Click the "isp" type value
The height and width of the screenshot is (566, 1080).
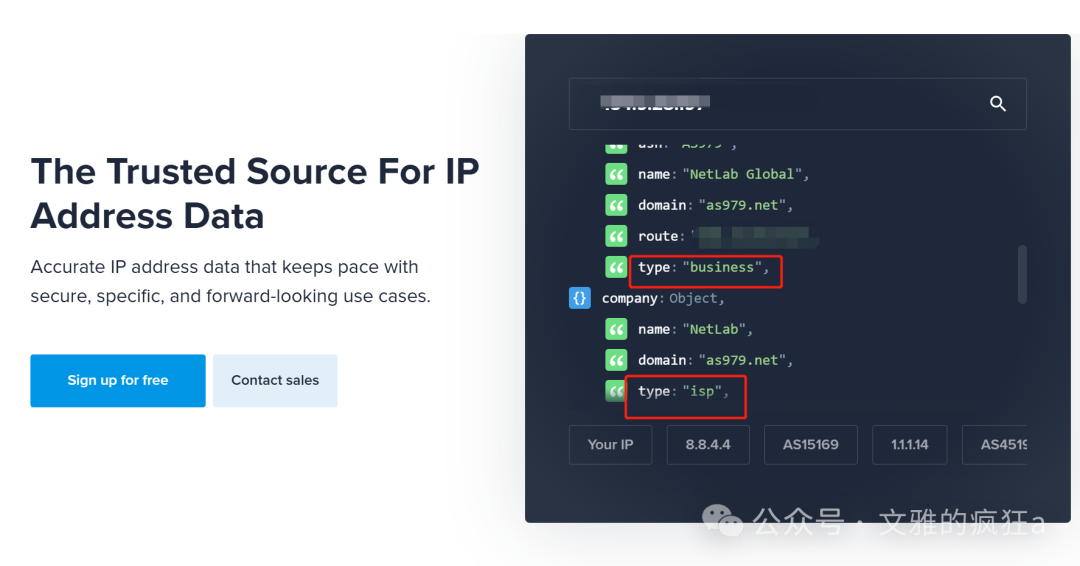702,391
